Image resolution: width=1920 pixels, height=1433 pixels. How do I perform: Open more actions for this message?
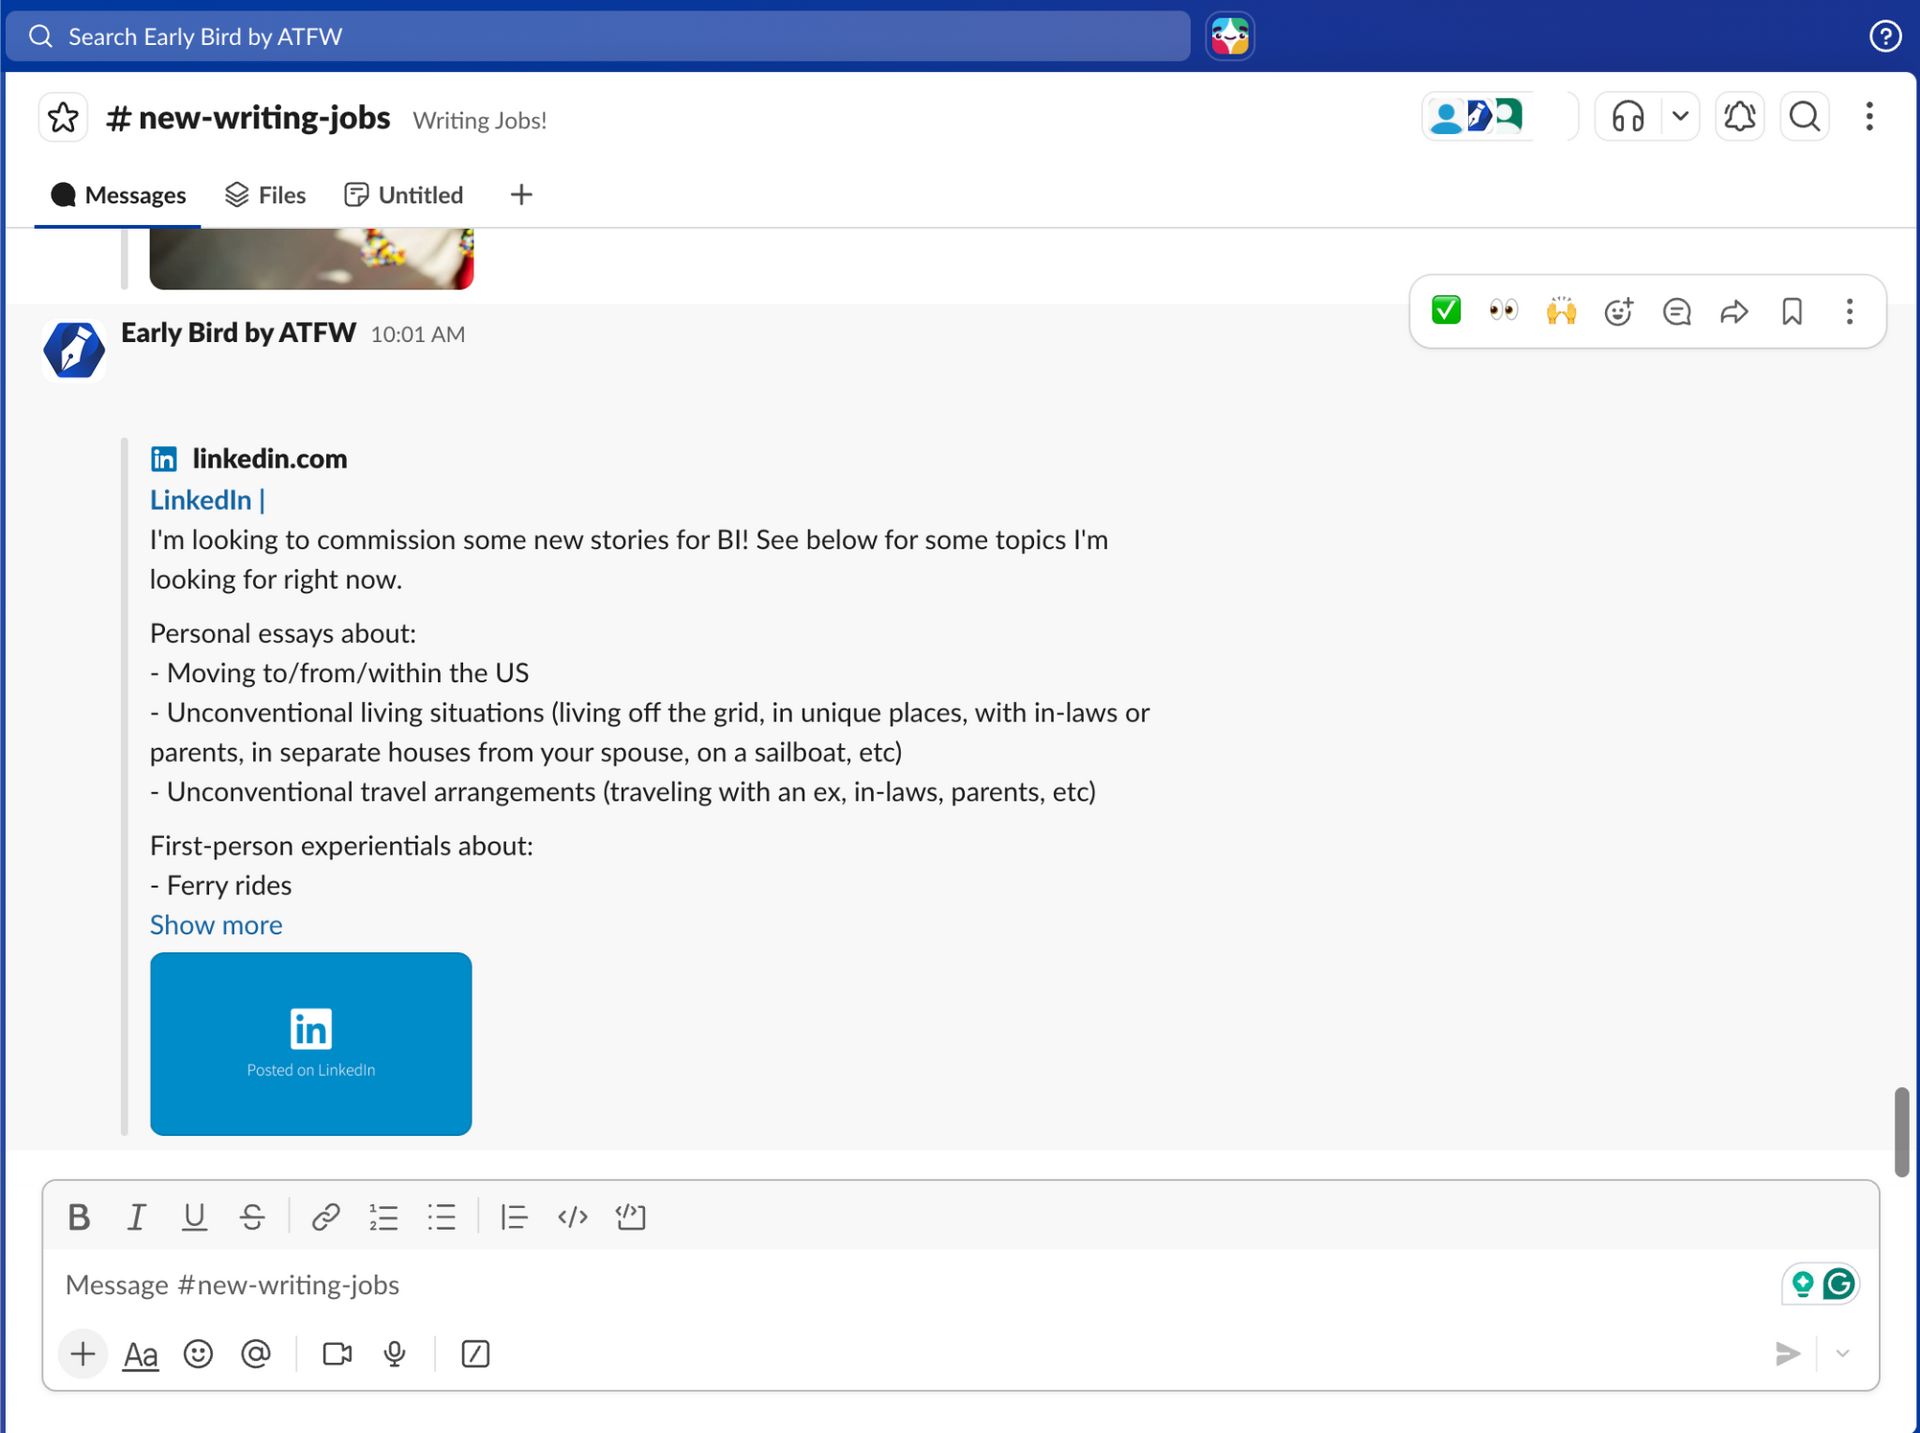point(1849,311)
